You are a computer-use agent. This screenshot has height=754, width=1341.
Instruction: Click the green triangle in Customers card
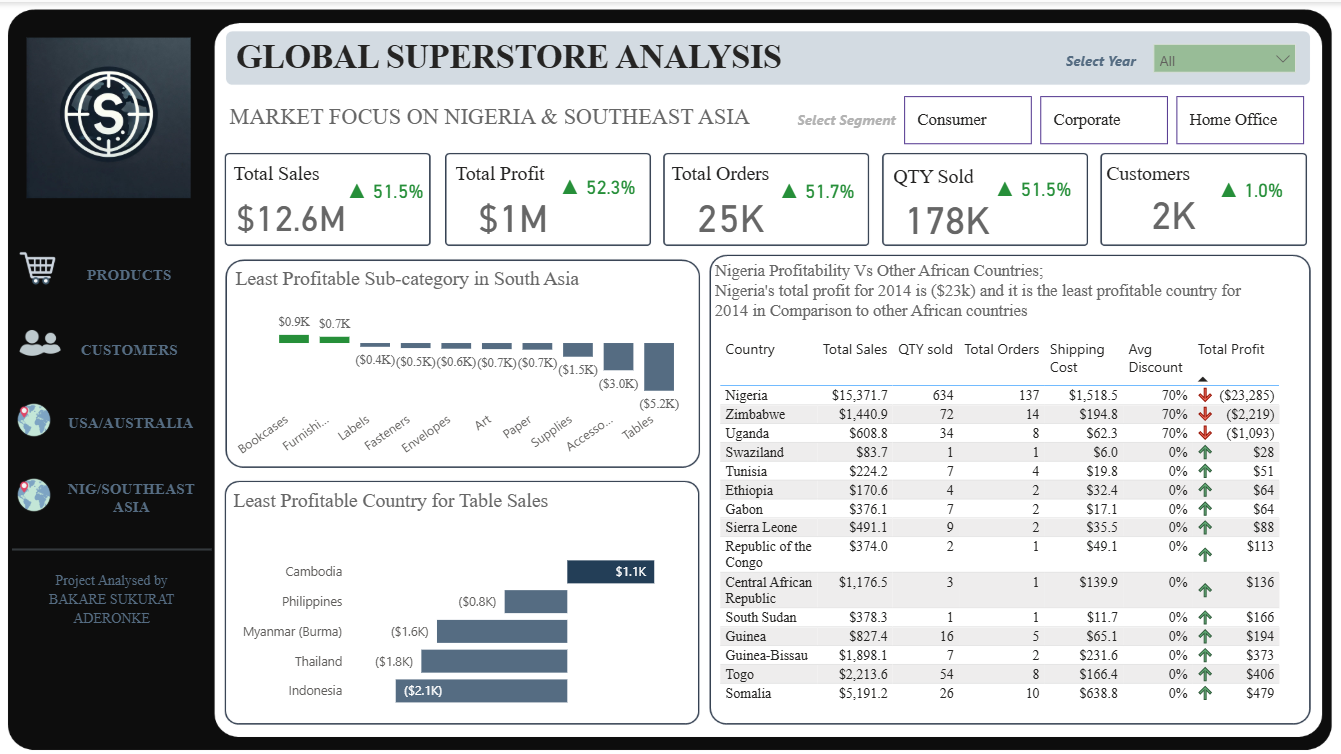[1230, 190]
